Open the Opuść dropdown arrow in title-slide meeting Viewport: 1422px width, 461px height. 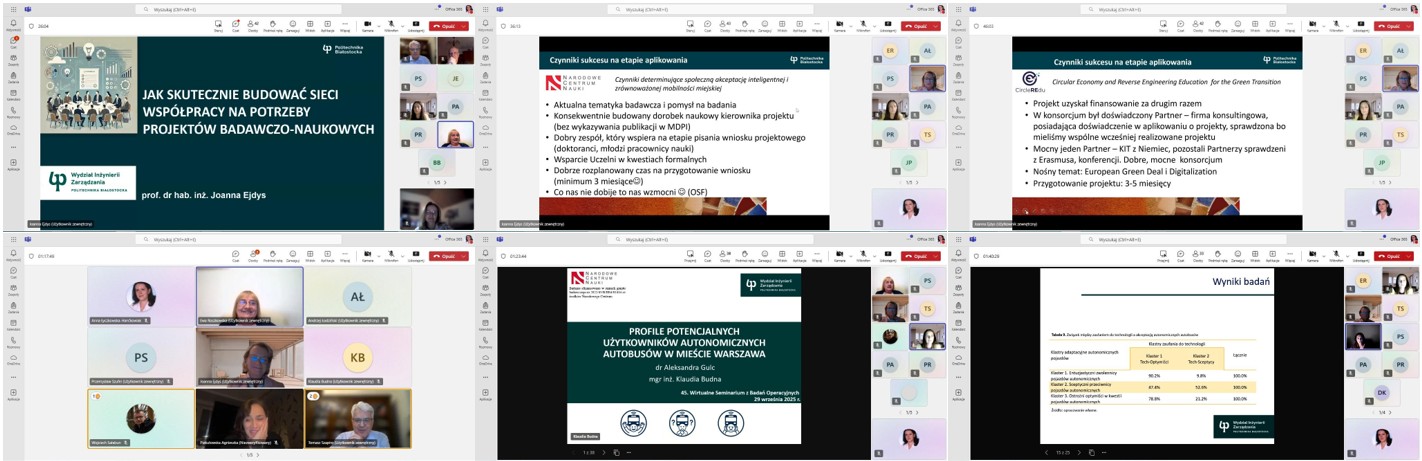pos(465,26)
